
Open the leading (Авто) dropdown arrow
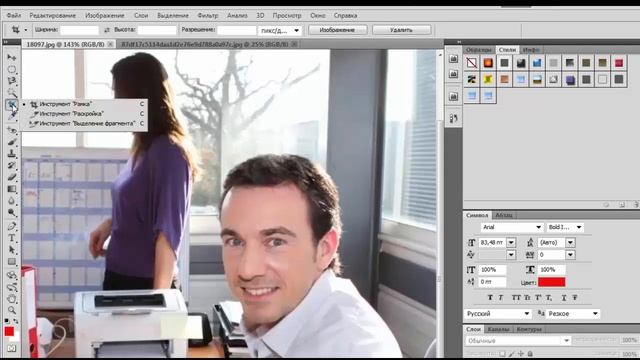pos(570,242)
